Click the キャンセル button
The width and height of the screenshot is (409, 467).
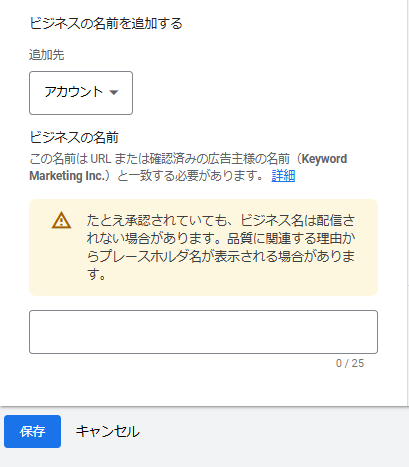tap(107, 431)
